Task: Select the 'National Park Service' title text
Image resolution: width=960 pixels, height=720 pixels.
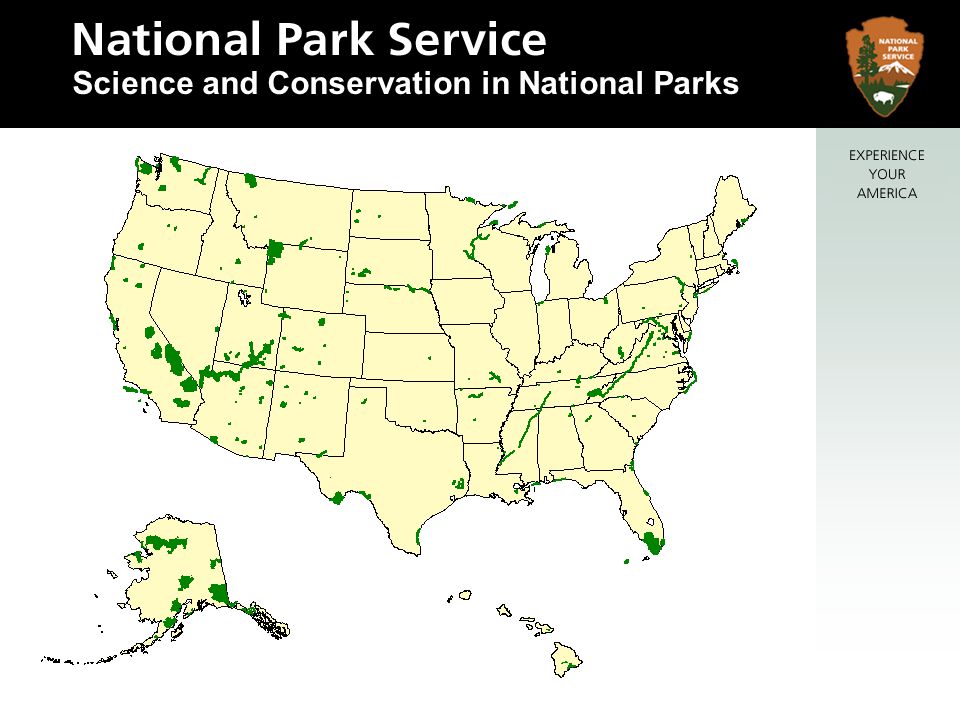Action: click(x=309, y=39)
